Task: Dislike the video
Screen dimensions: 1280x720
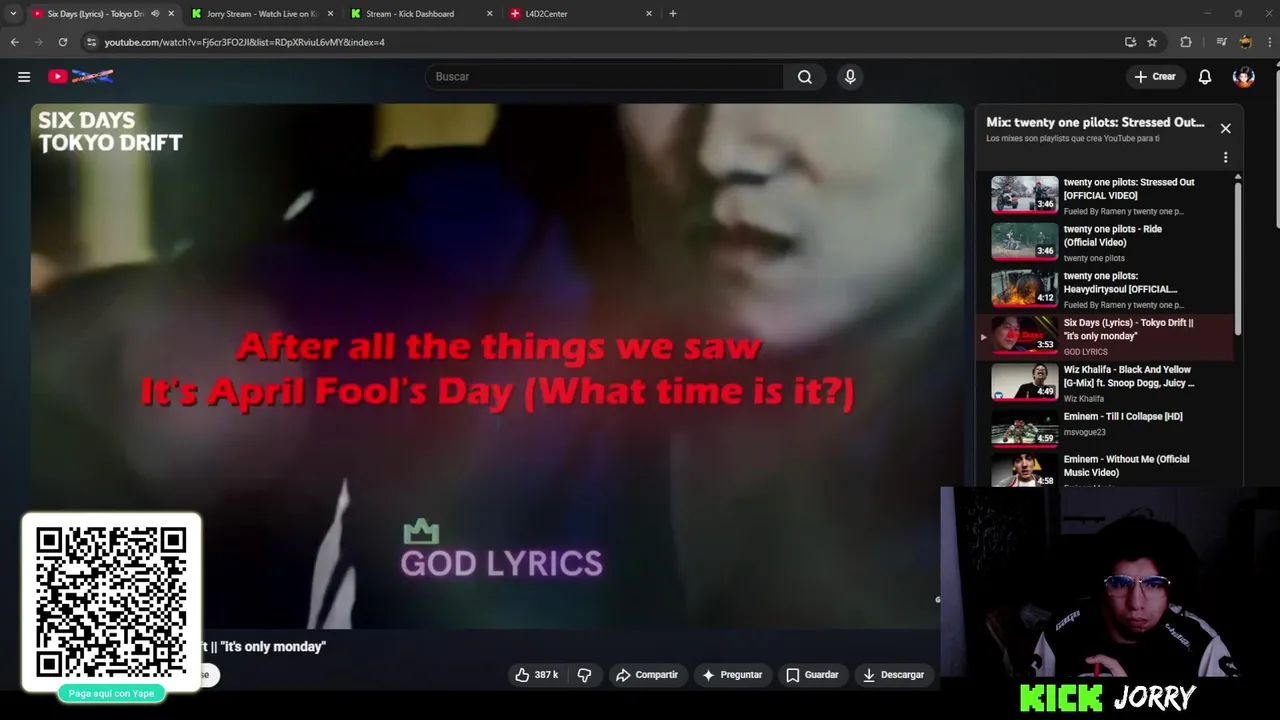Action: (585, 675)
